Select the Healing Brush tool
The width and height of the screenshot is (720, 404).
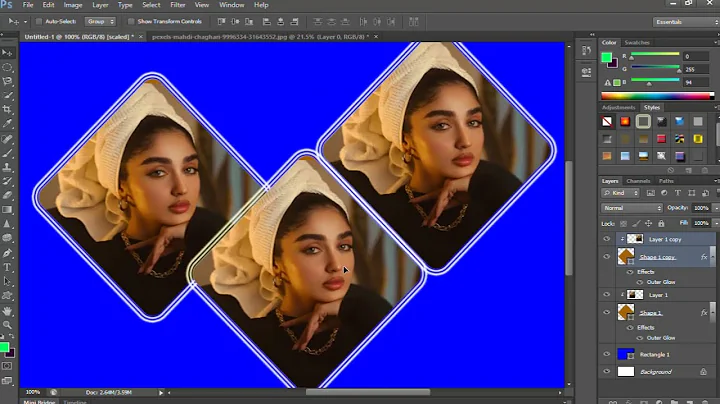pyautogui.click(x=7, y=139)
